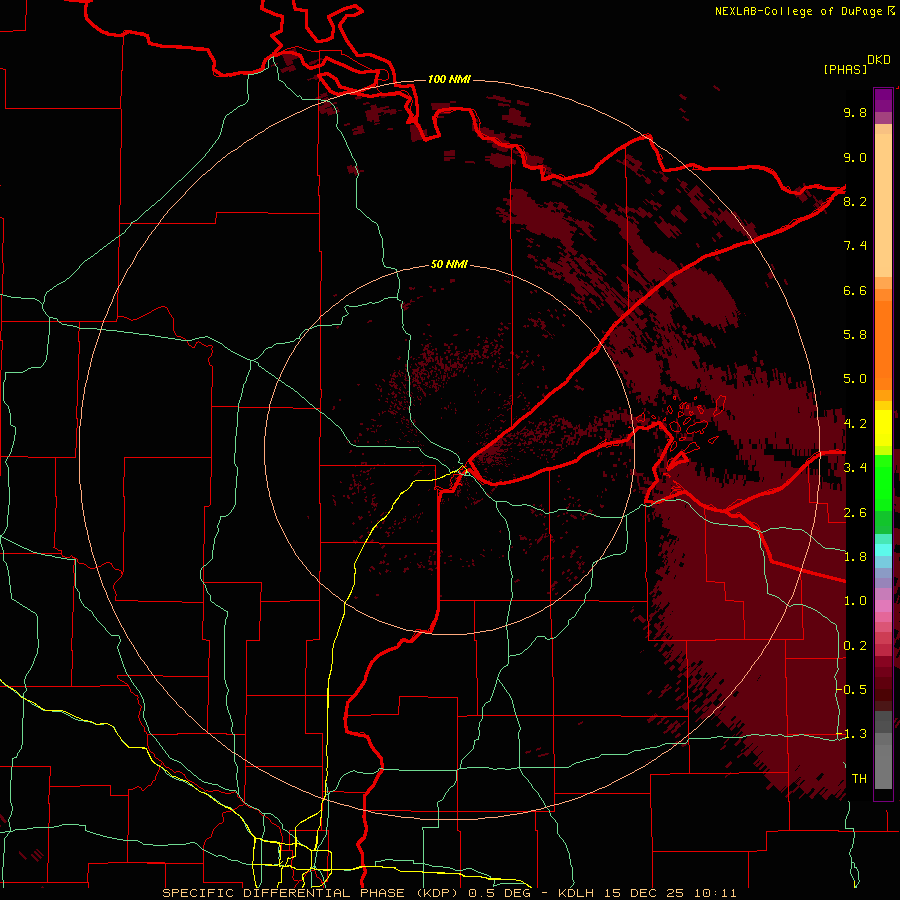Pick the purple top segment of color bar
The width and height of the screenshot is (900, 900).
click(x=883, y=100)
